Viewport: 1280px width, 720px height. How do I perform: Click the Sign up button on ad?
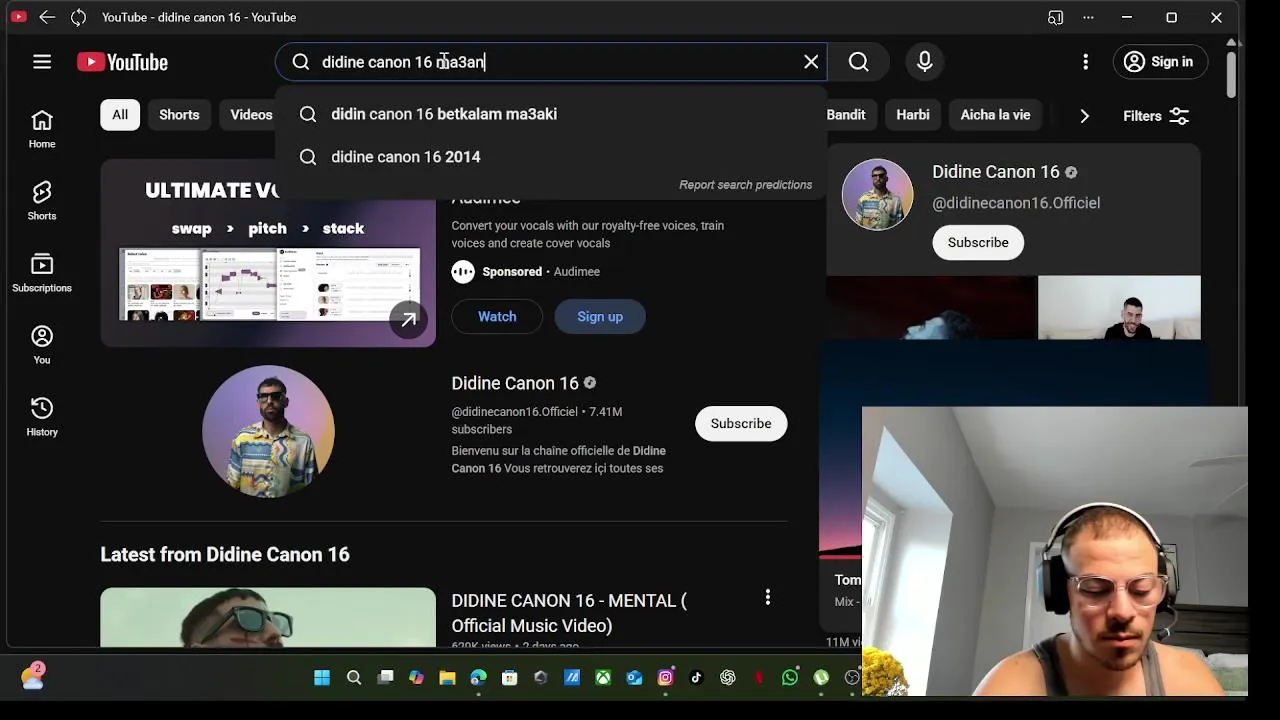pyautogui.click(x=600, y=317)
